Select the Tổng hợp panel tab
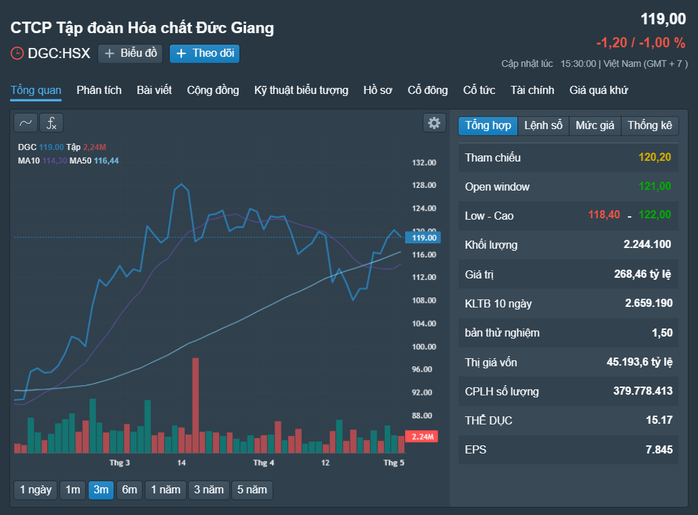 coord(488,126)
